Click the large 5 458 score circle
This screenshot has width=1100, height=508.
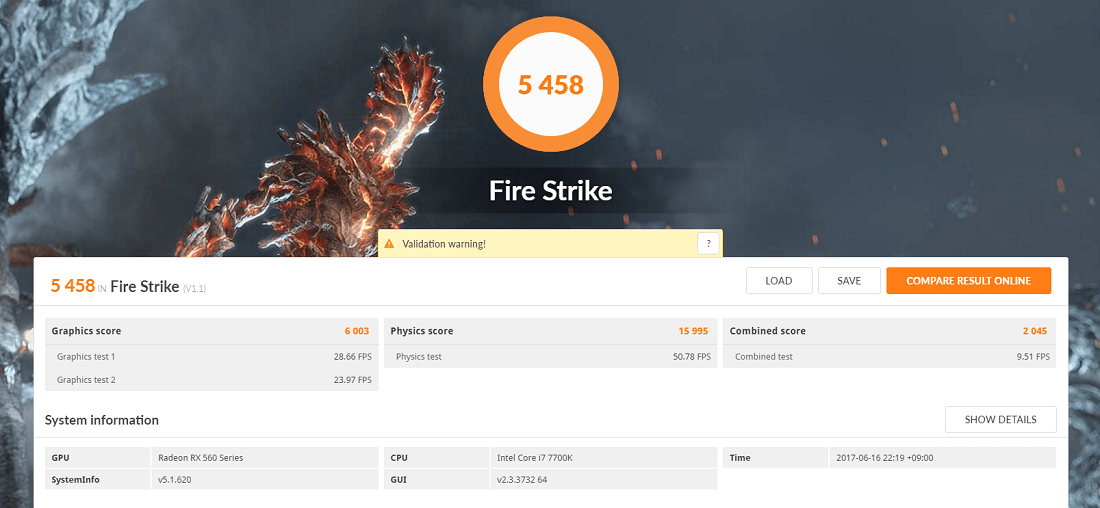[x=551, y=85]
